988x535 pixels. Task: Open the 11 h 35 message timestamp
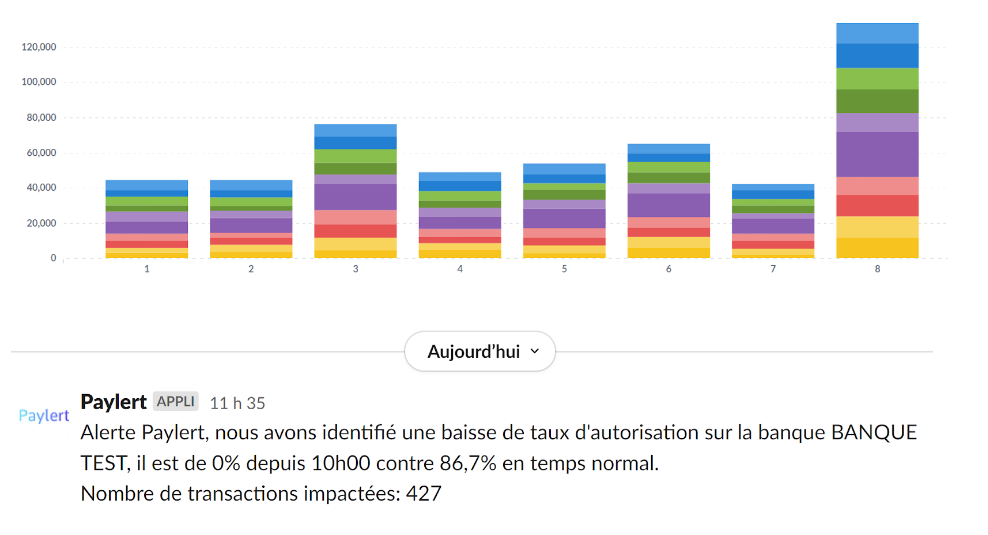coord(237,403)
